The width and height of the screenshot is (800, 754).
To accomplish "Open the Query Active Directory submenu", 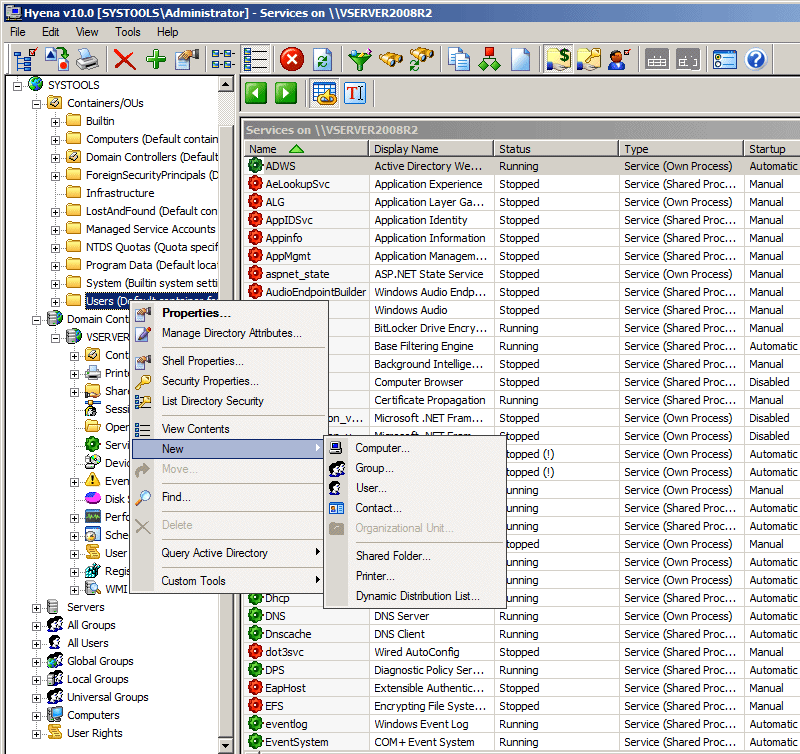I will (x=214, y=553).
